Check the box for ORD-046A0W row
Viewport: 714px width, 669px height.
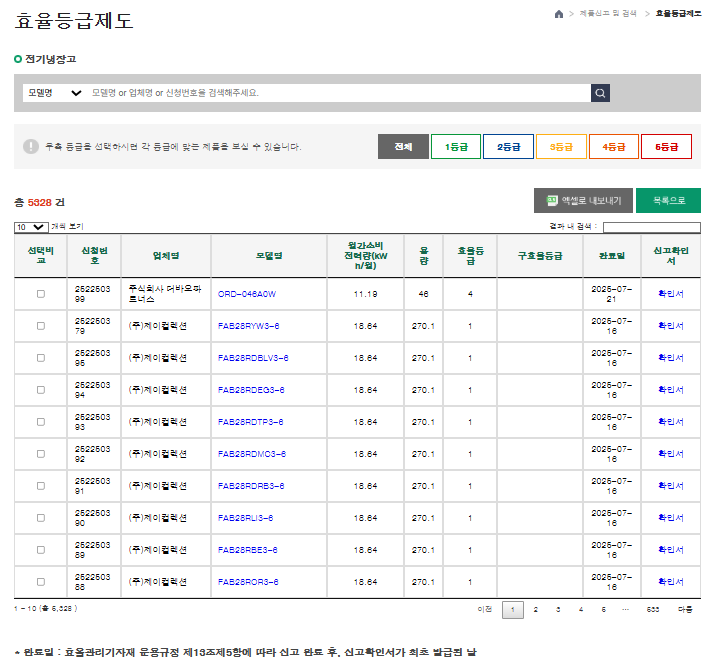[41, 294]
